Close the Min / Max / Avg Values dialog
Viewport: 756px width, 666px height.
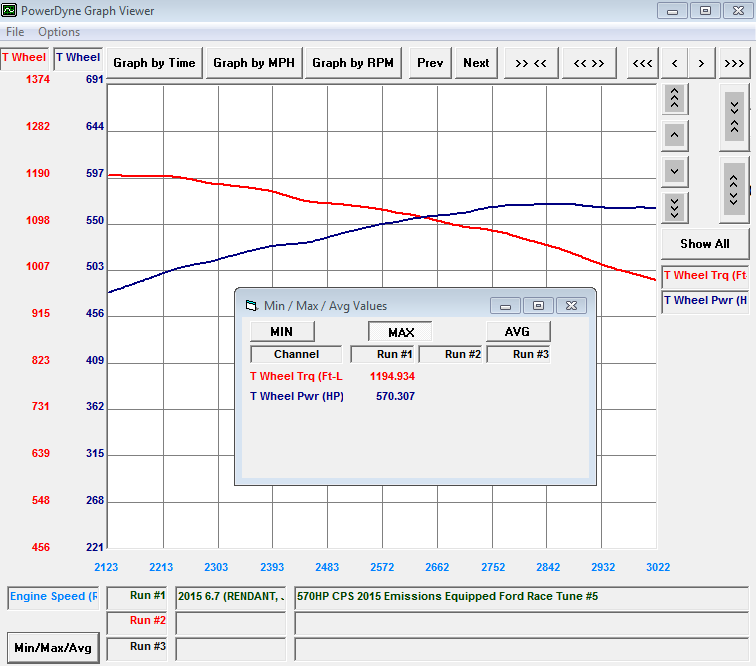[x=571, y=306]
